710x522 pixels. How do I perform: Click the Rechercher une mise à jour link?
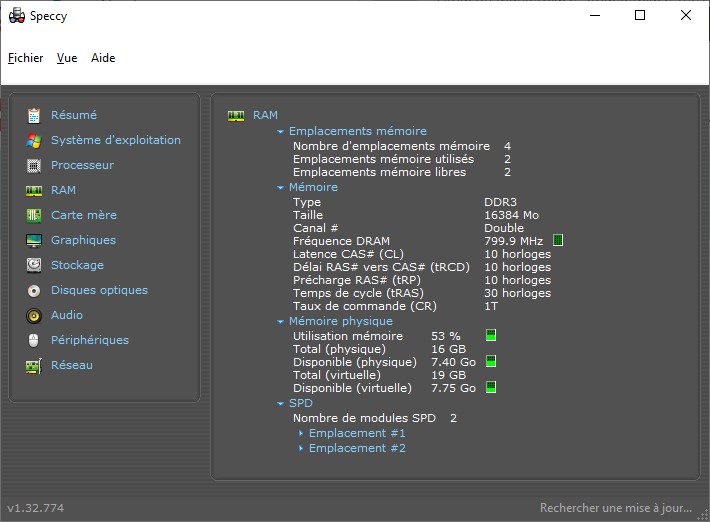pyautogui.click(x=615, y=508)
